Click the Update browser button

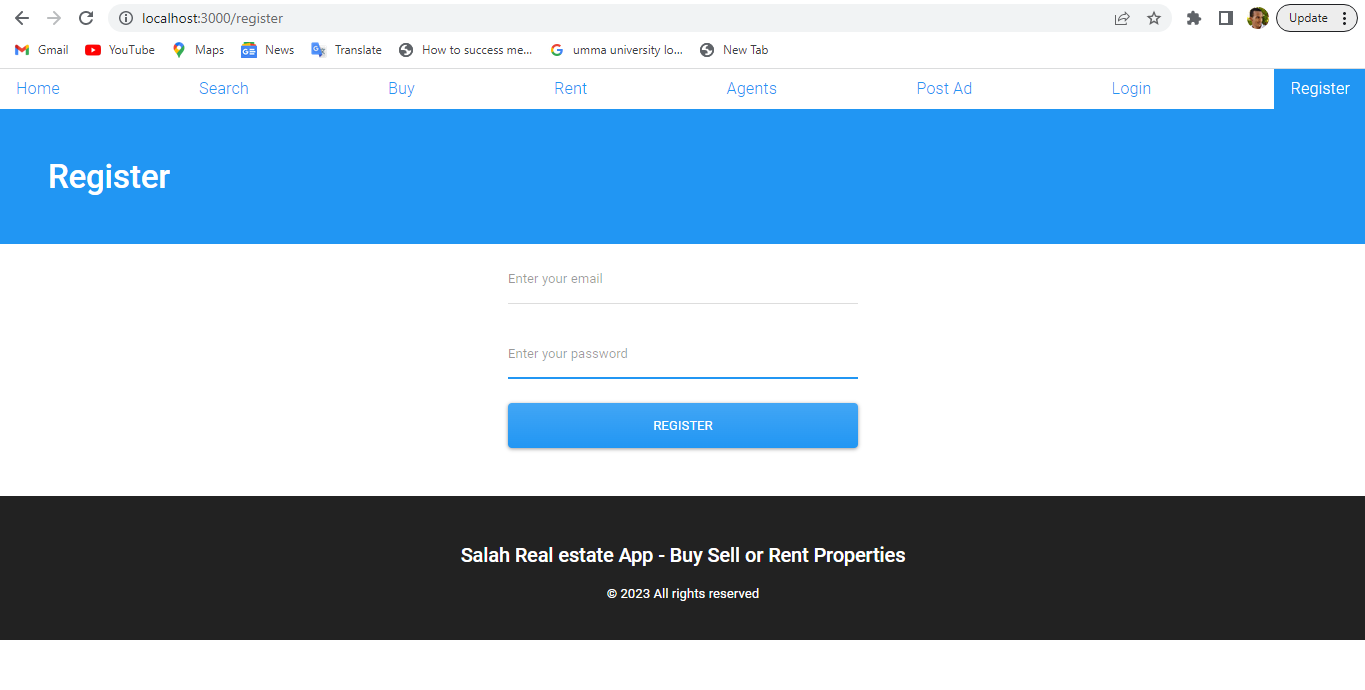point(1308,17)
